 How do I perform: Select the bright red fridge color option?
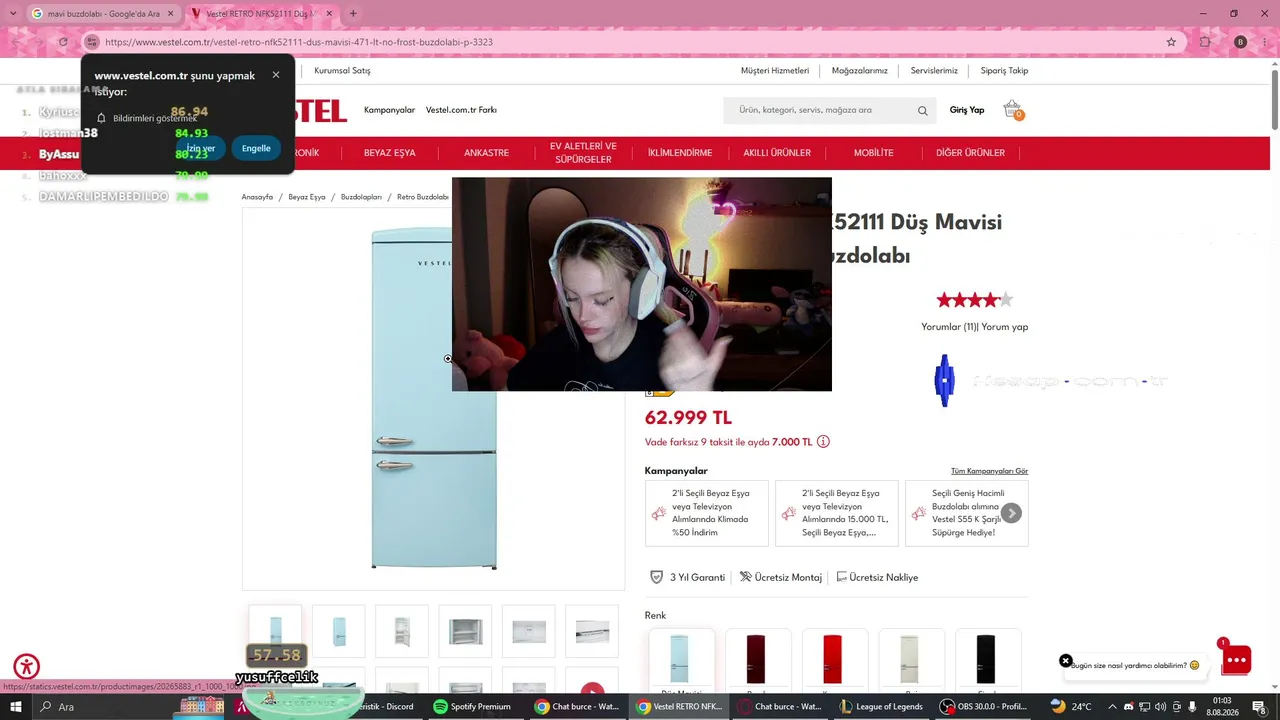coord(833,659)
